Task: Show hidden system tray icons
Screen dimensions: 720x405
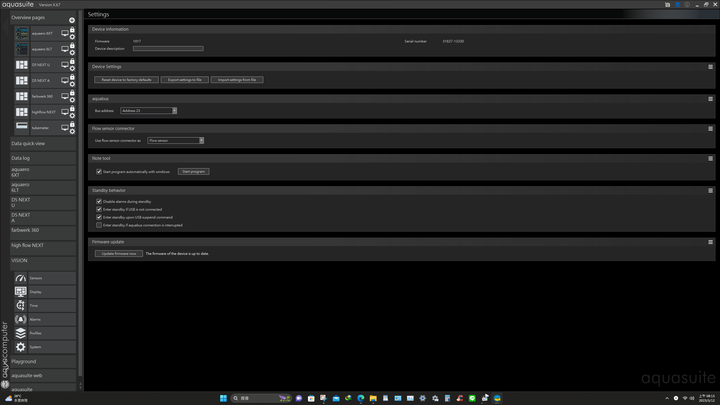Action: coord(667,398)
